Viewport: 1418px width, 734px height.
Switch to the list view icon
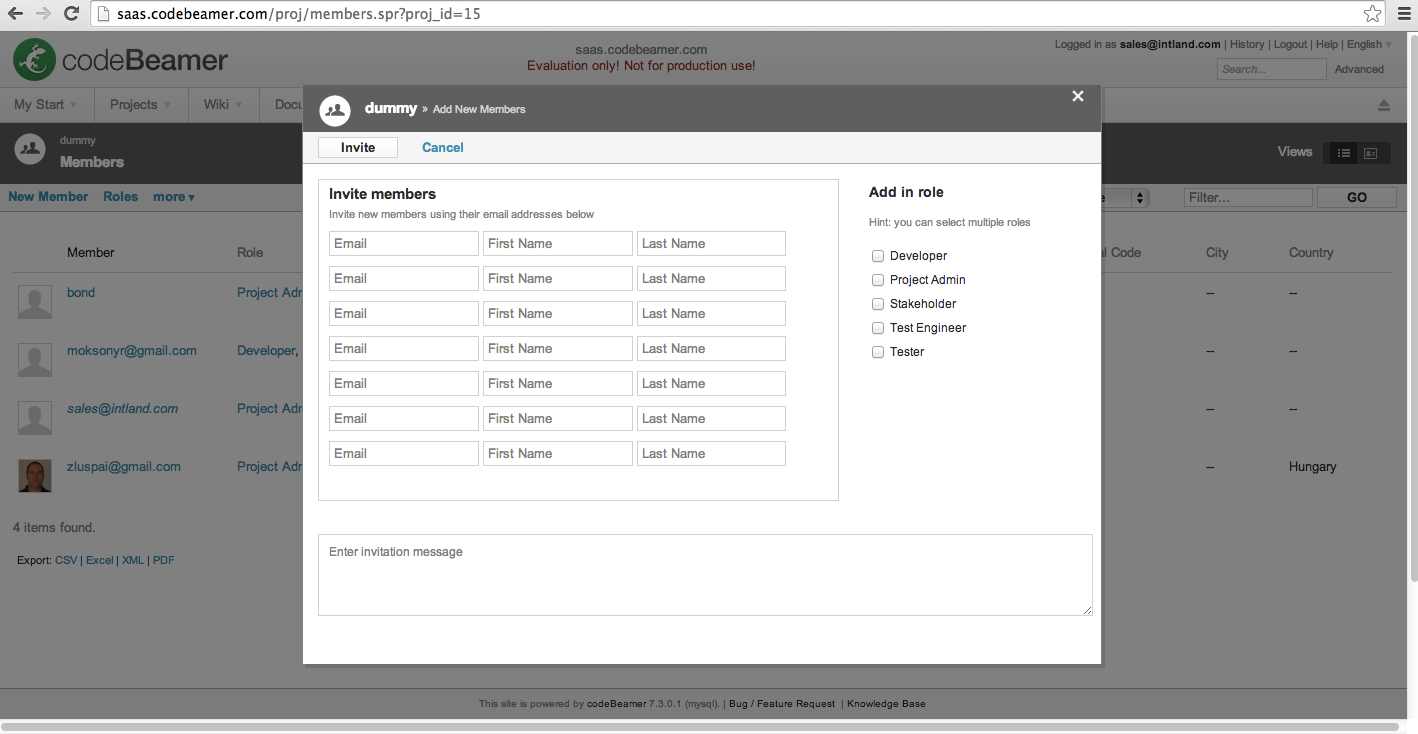(x=1344, y=153)
